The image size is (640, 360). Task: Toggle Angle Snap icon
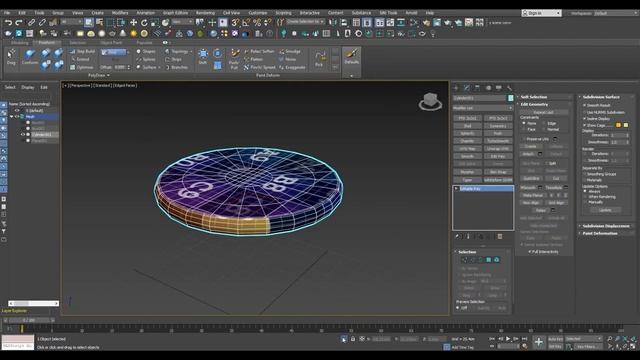[246, 23]
